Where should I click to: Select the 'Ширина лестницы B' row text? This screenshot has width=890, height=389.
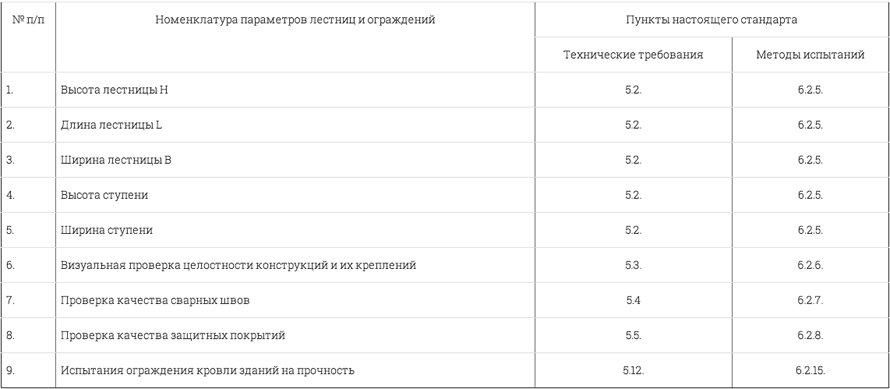pyautogui.click(x=116, y=160)
